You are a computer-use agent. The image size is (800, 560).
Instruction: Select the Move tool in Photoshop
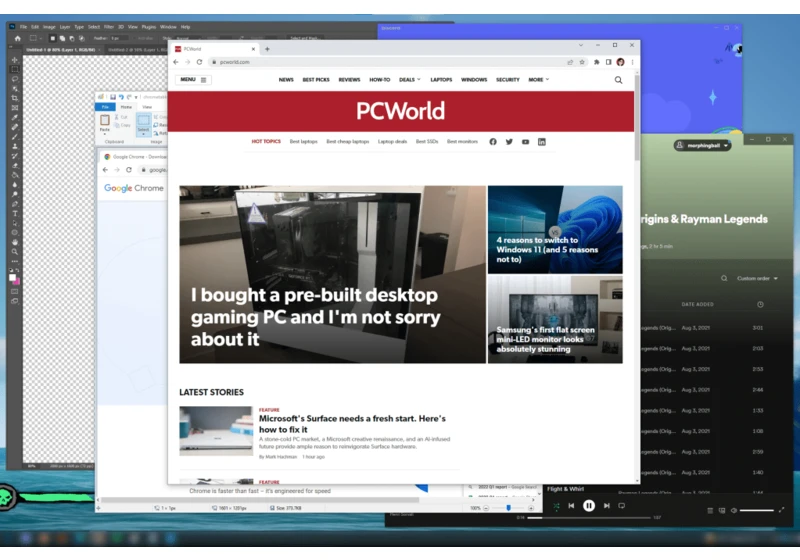pos(15,60)
